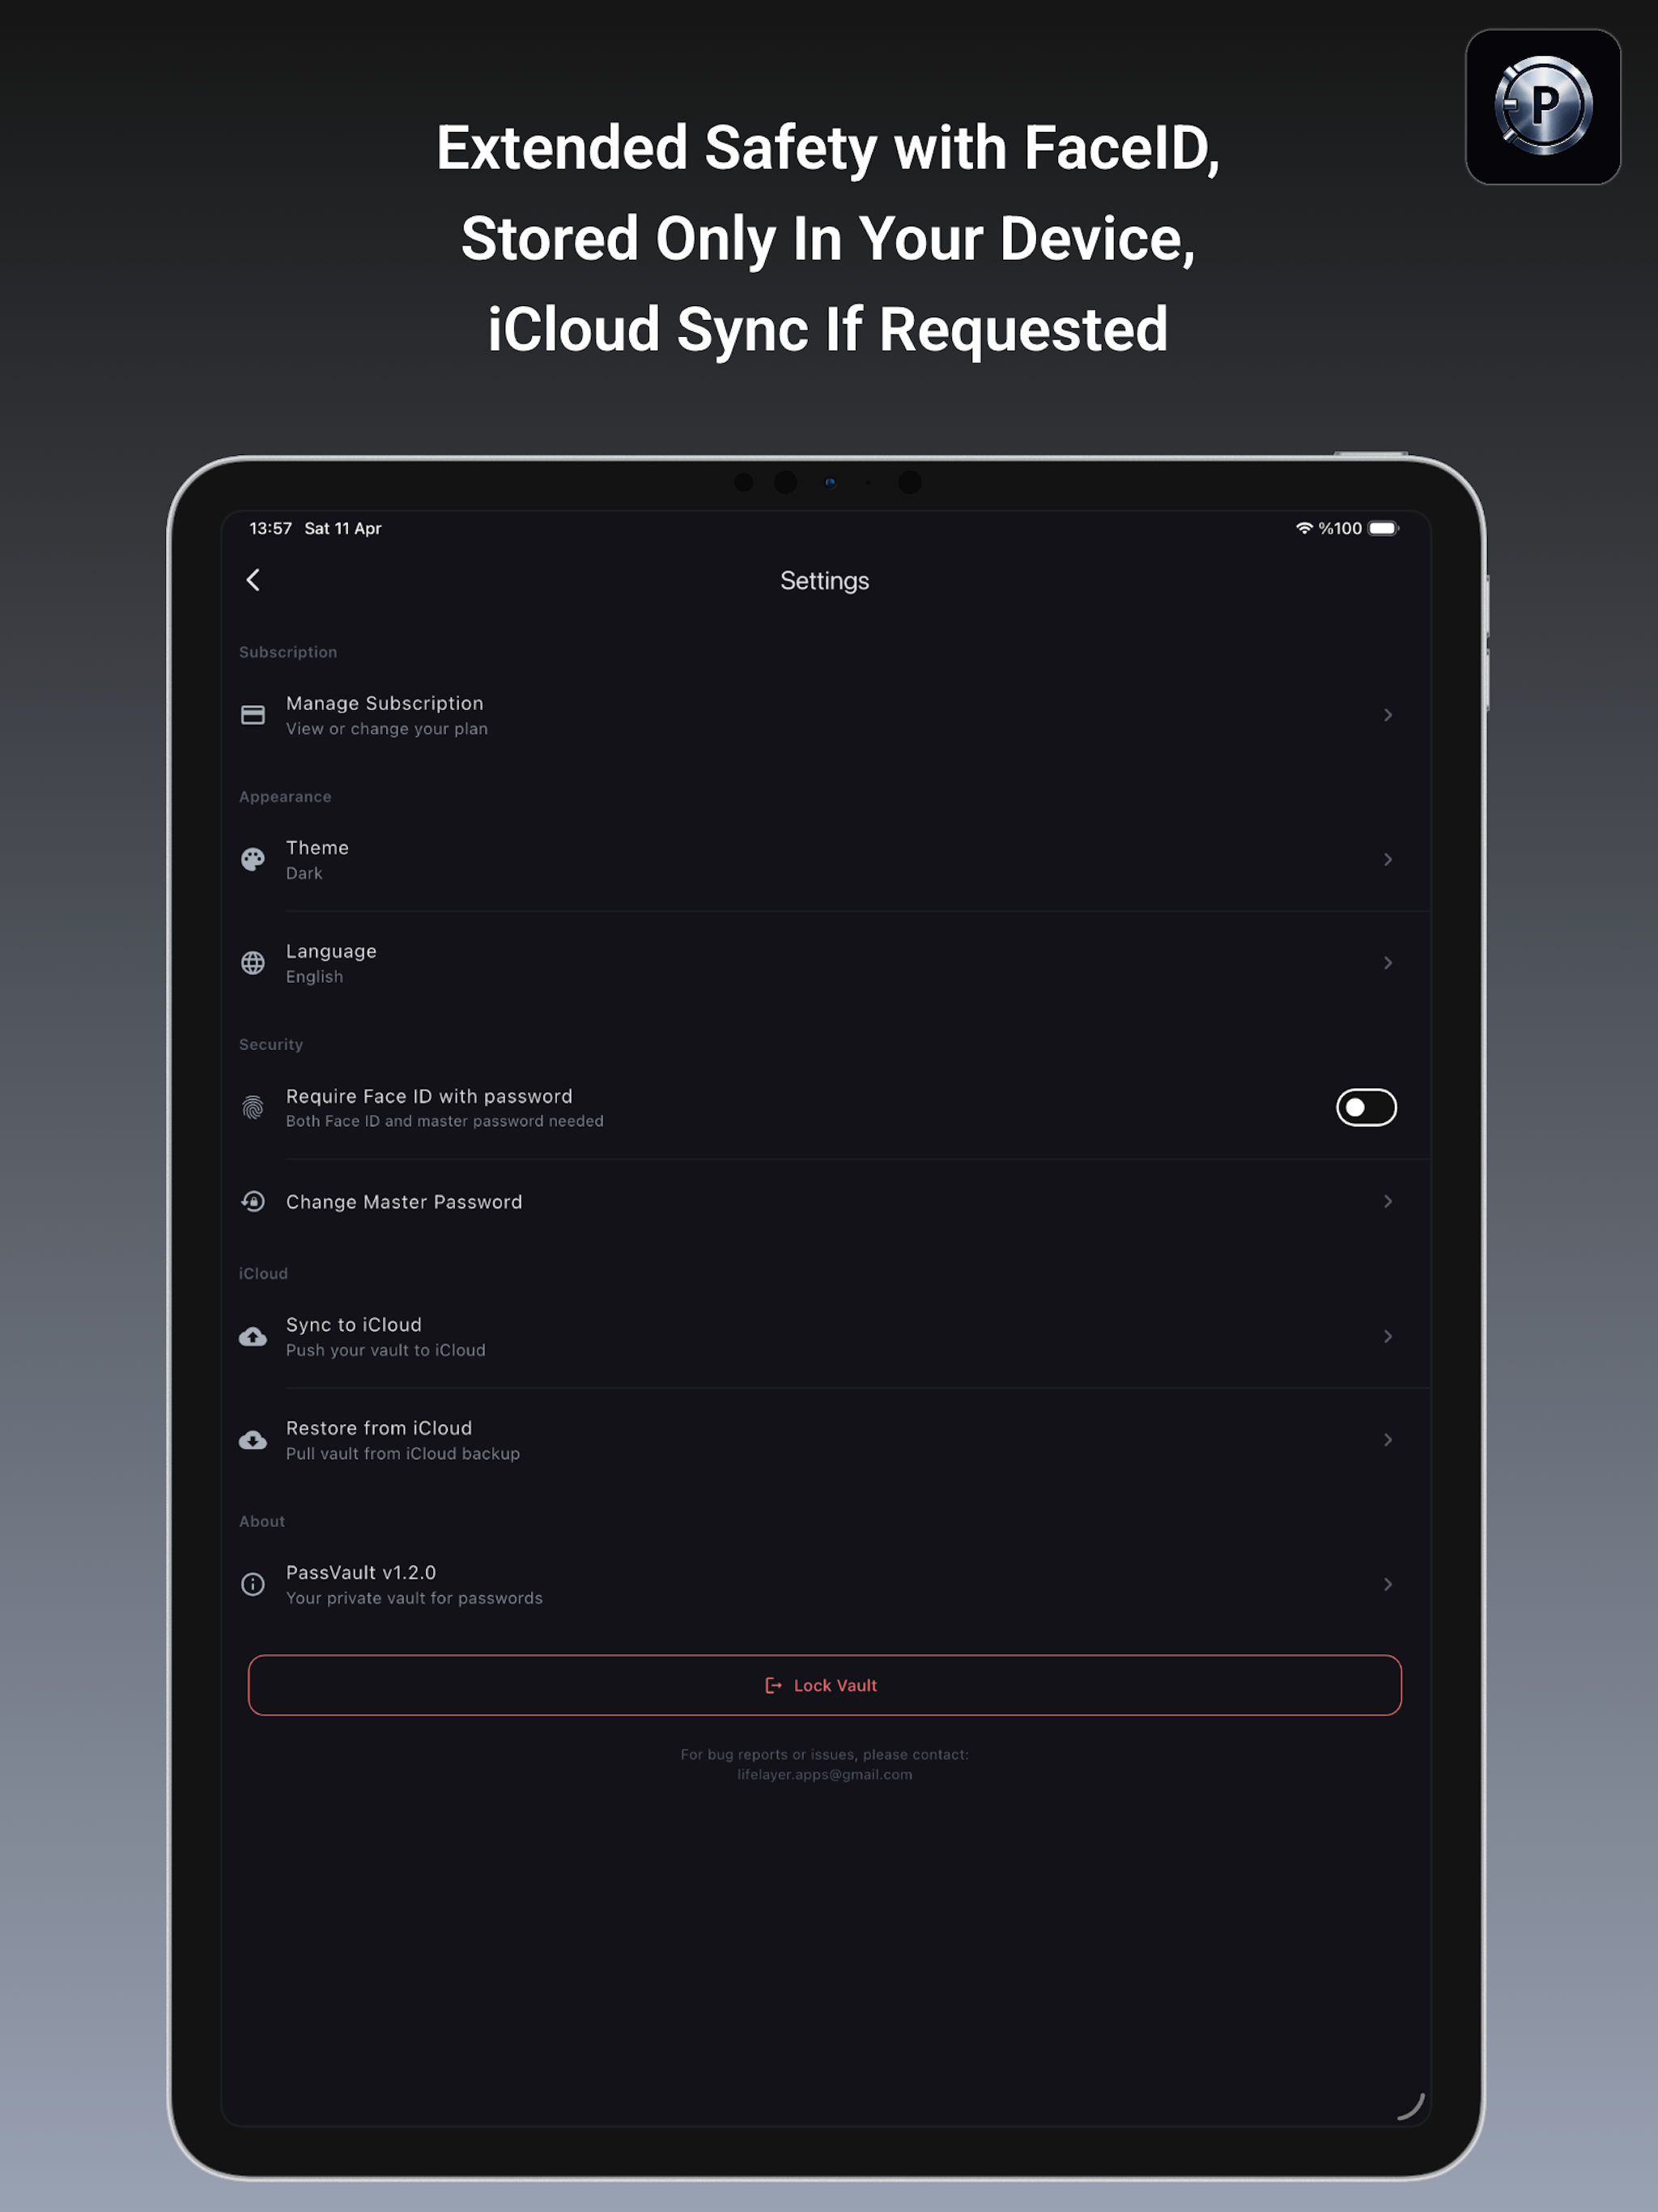Click the 13:57 clock in status bar
Screen dimensions: 1658x2212
(x=270, y=528)
